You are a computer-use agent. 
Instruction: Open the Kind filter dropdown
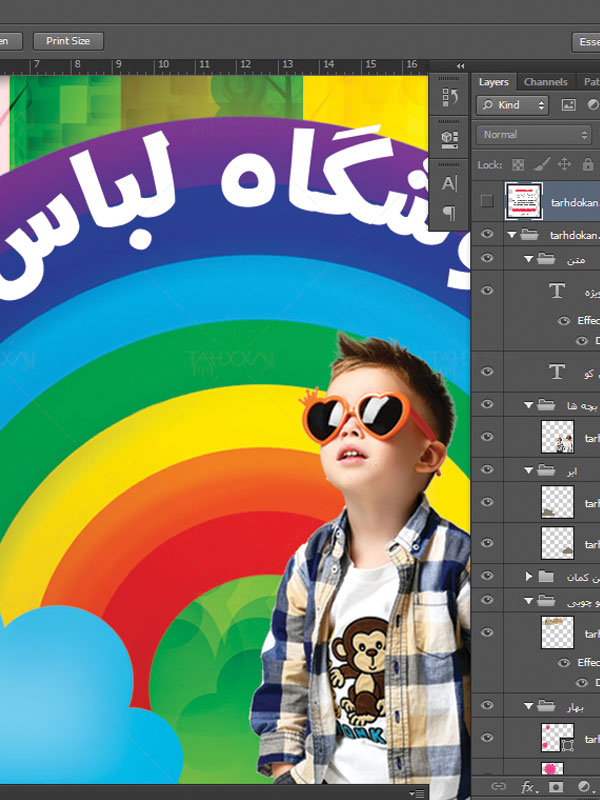(x=513, y=105)
